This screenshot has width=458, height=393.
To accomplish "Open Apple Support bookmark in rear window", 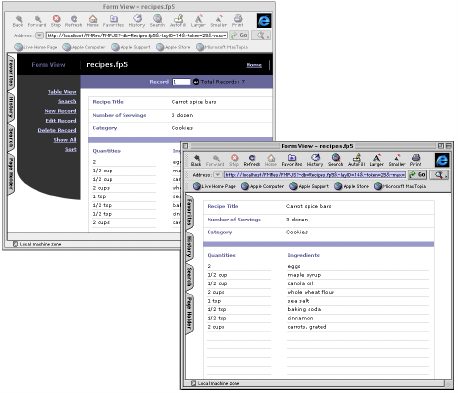I will point(131,47).
